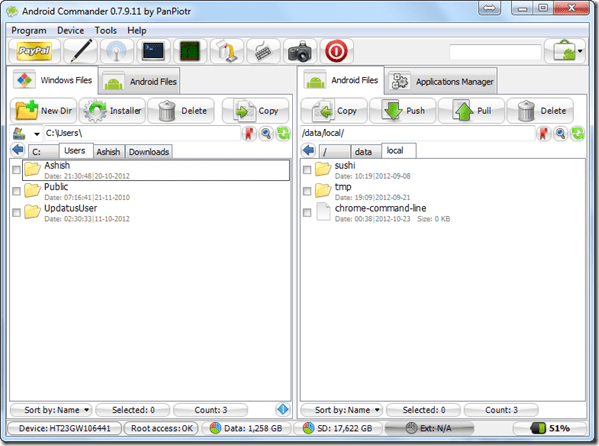Open the Help menu
The image size is (599, 446).
tap(136, 31)
